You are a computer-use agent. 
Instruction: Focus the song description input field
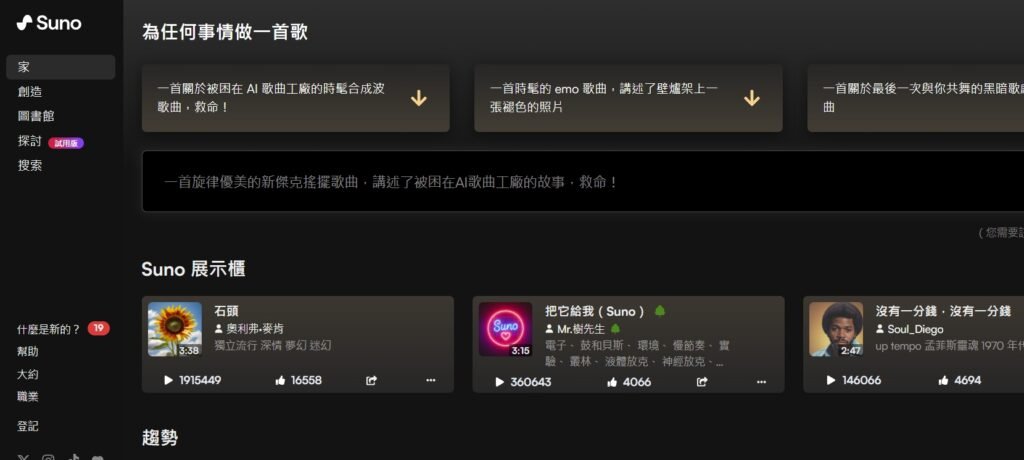pyautogui.click(x=583, y=182)
